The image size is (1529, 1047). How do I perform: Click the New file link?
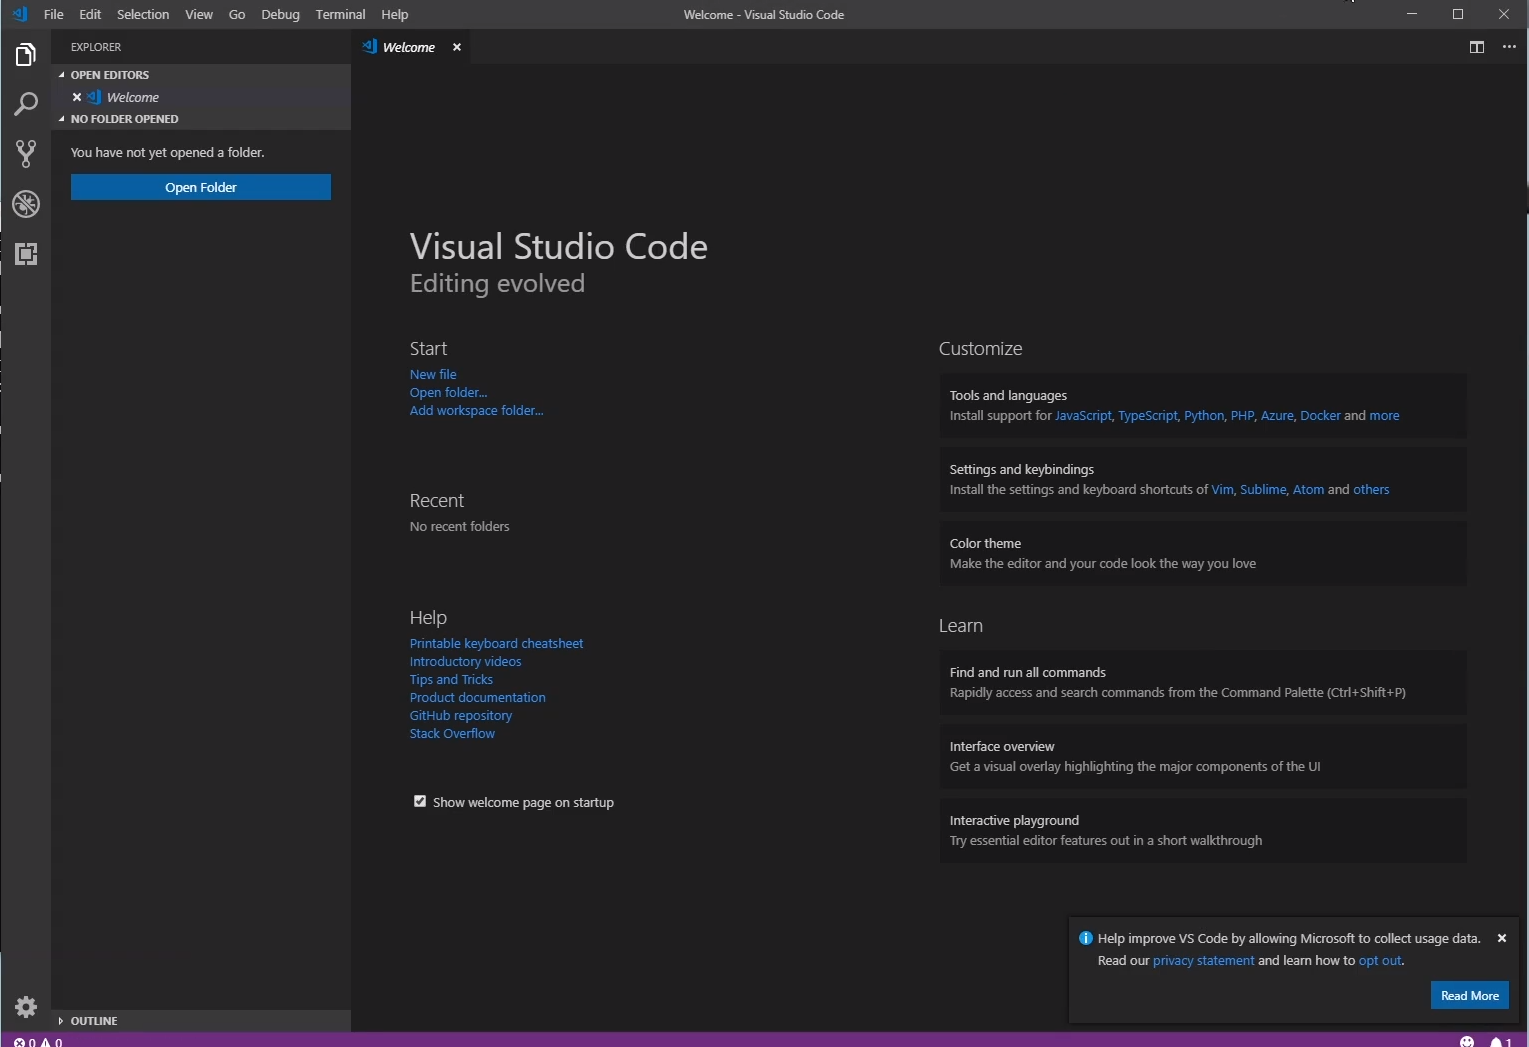[433, 374]
